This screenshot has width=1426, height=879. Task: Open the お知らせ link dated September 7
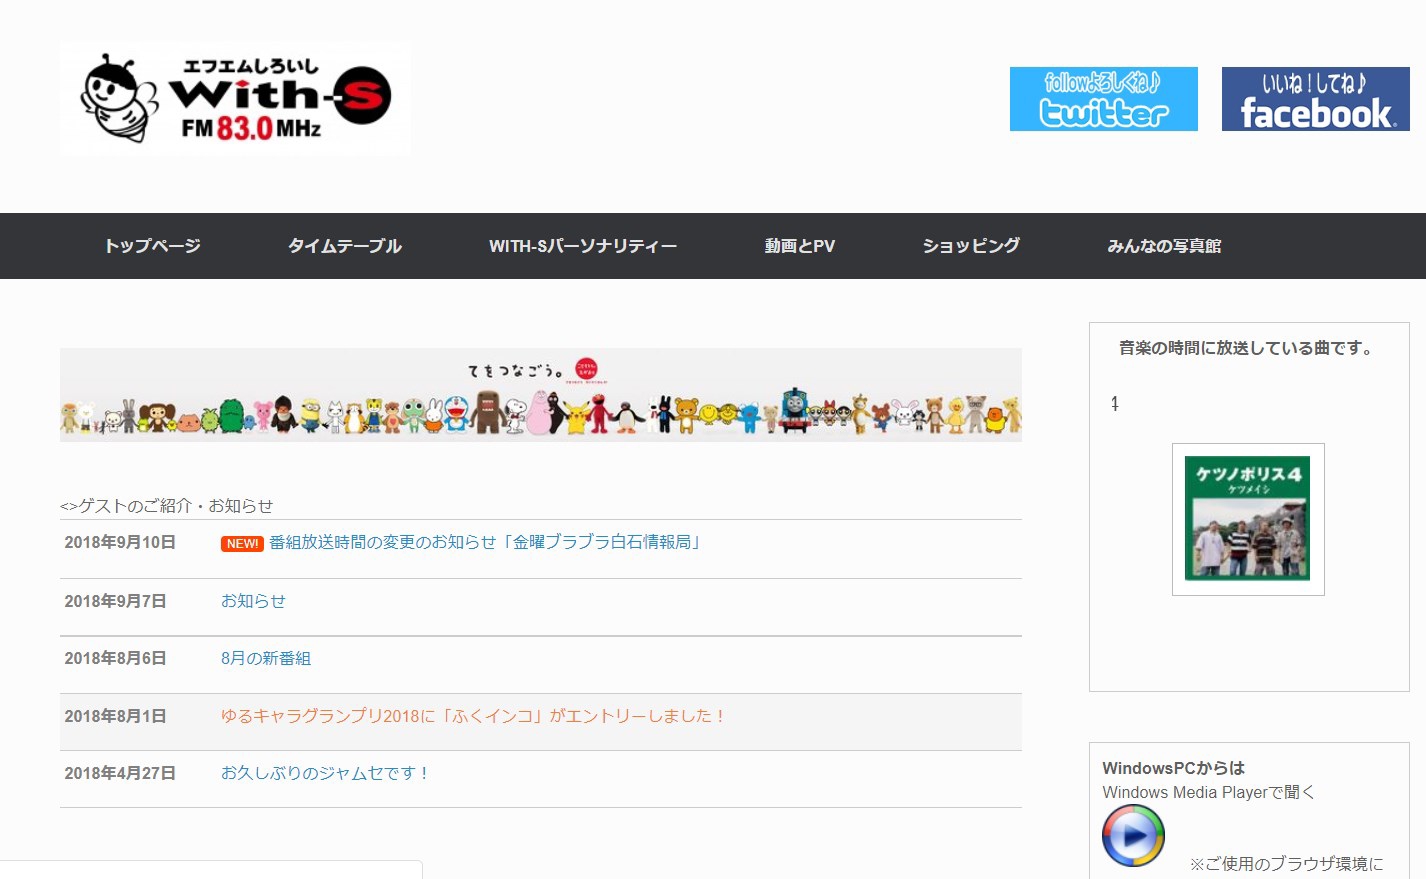(253, 601)
